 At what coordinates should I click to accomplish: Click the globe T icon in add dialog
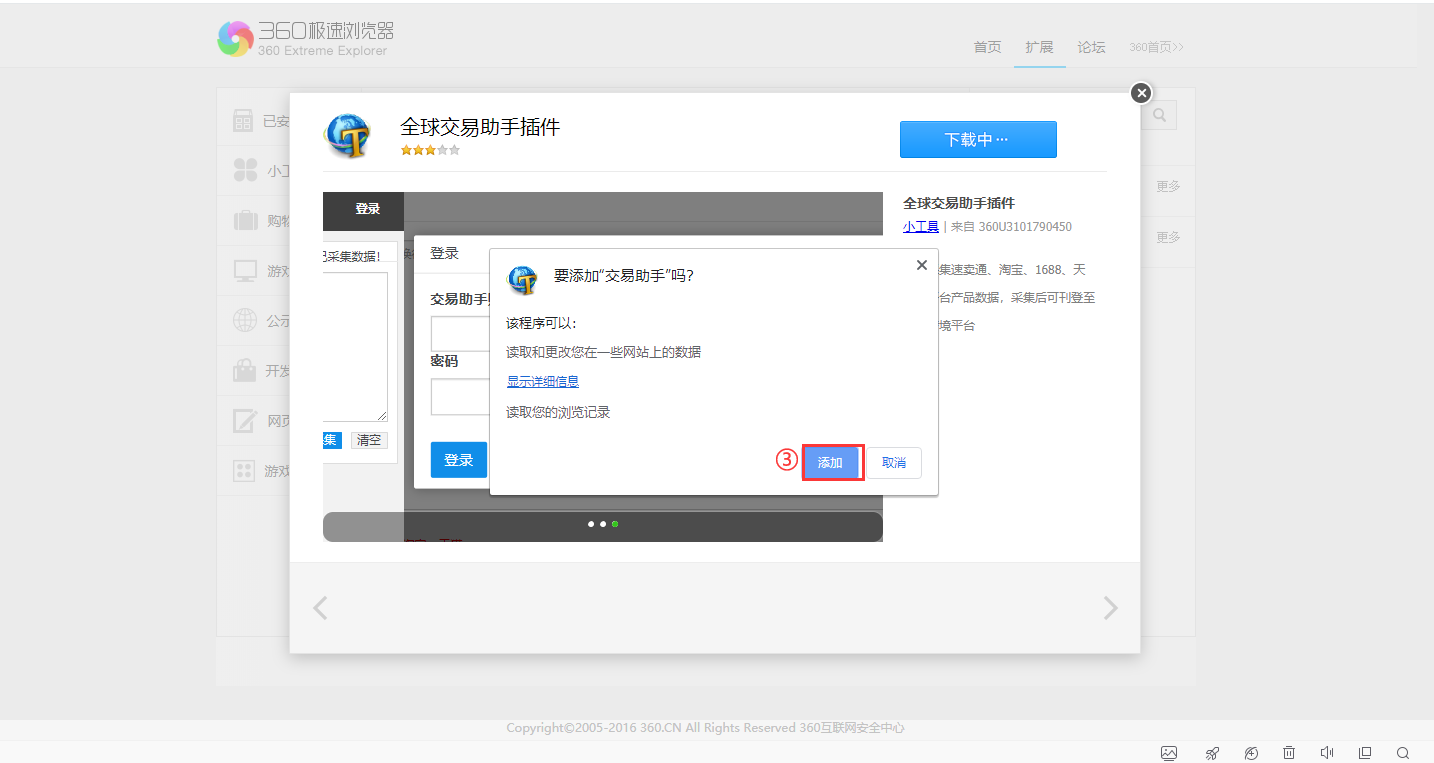tap(523, 279)
